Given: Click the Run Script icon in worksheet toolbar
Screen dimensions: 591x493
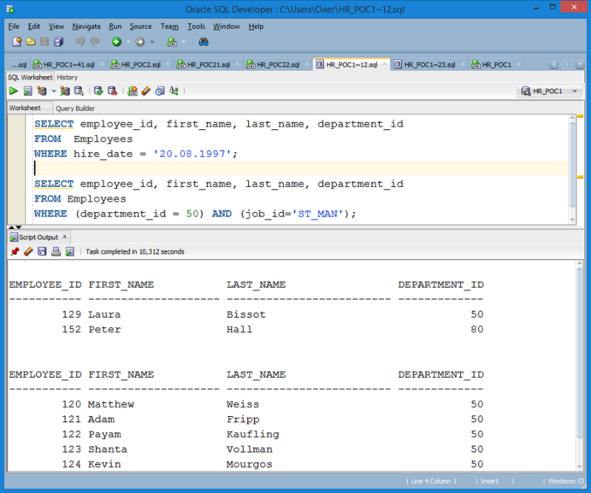Looking at the screenshot, I should (28, 91).
